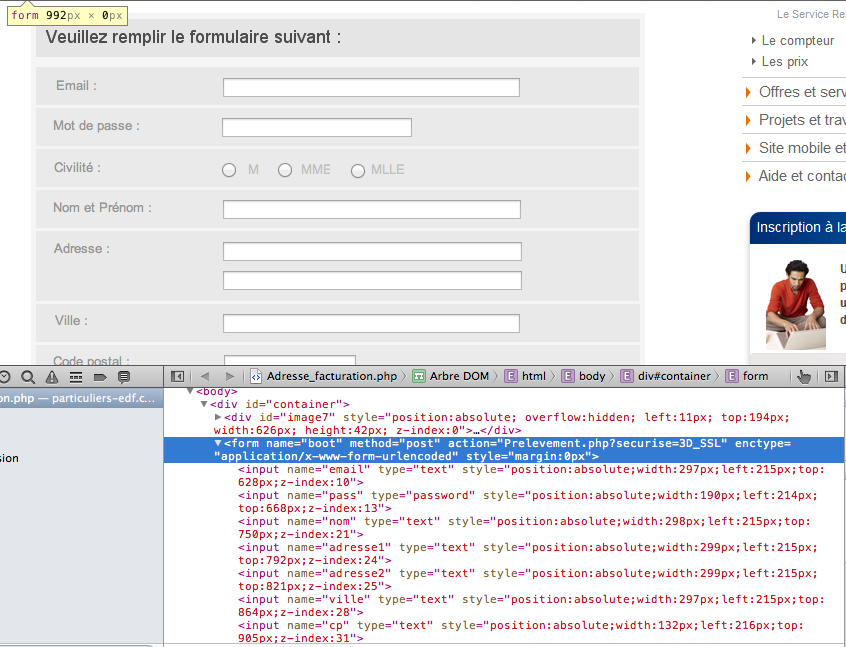Select the MLLE civilité radio button
Screen dimensions: 846x647
(358, 171)
